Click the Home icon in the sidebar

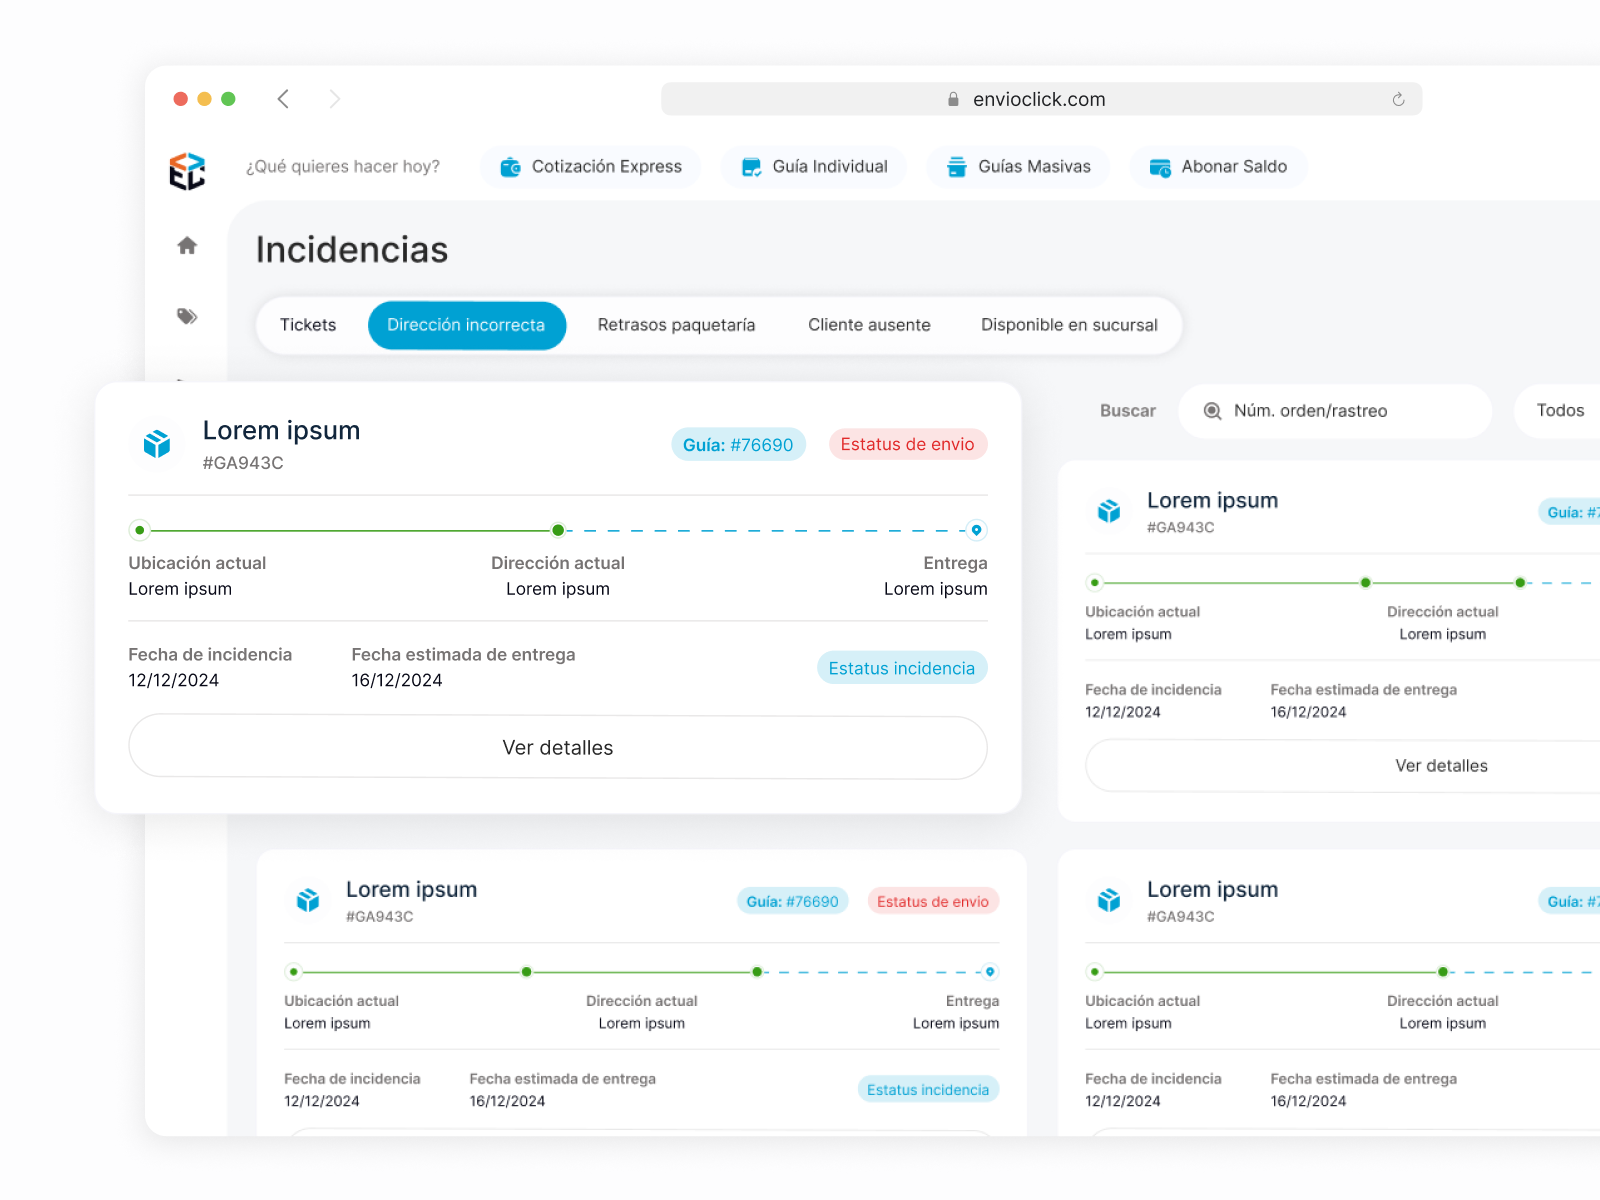[186, 245]
